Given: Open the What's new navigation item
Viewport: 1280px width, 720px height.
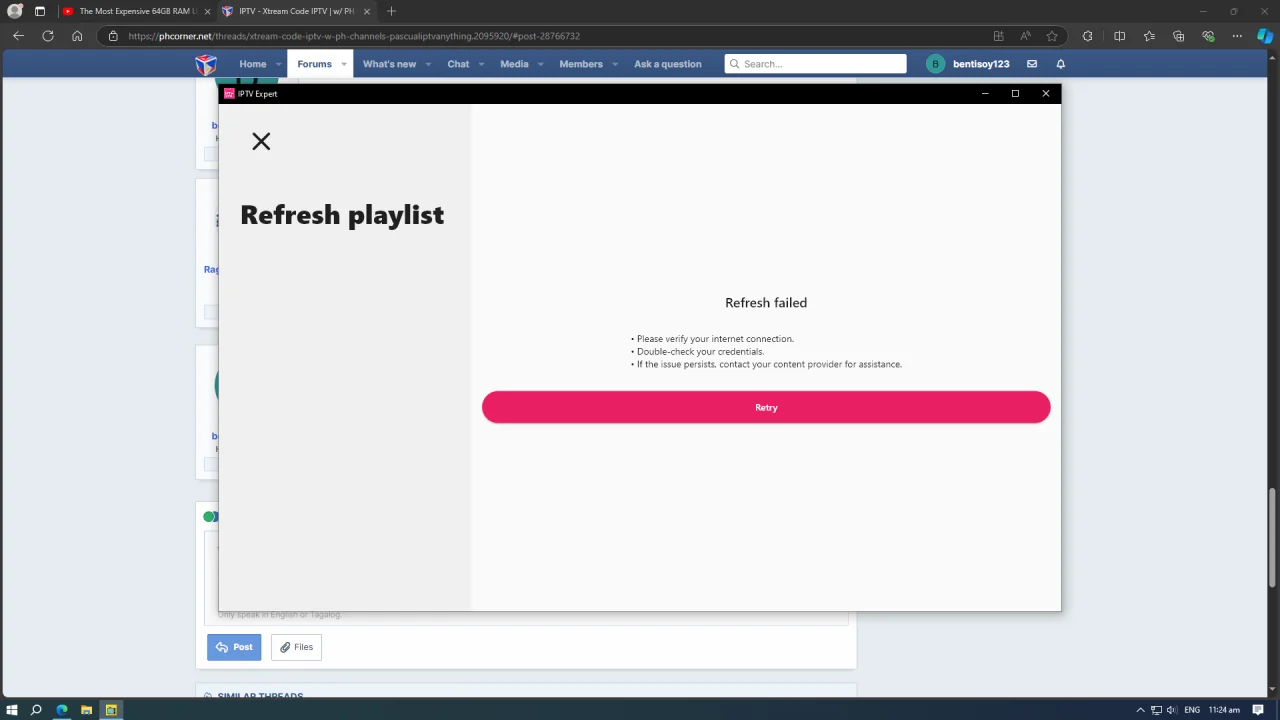Looking at the screenshot, I should pyautogui.click(x=389, y=64).
